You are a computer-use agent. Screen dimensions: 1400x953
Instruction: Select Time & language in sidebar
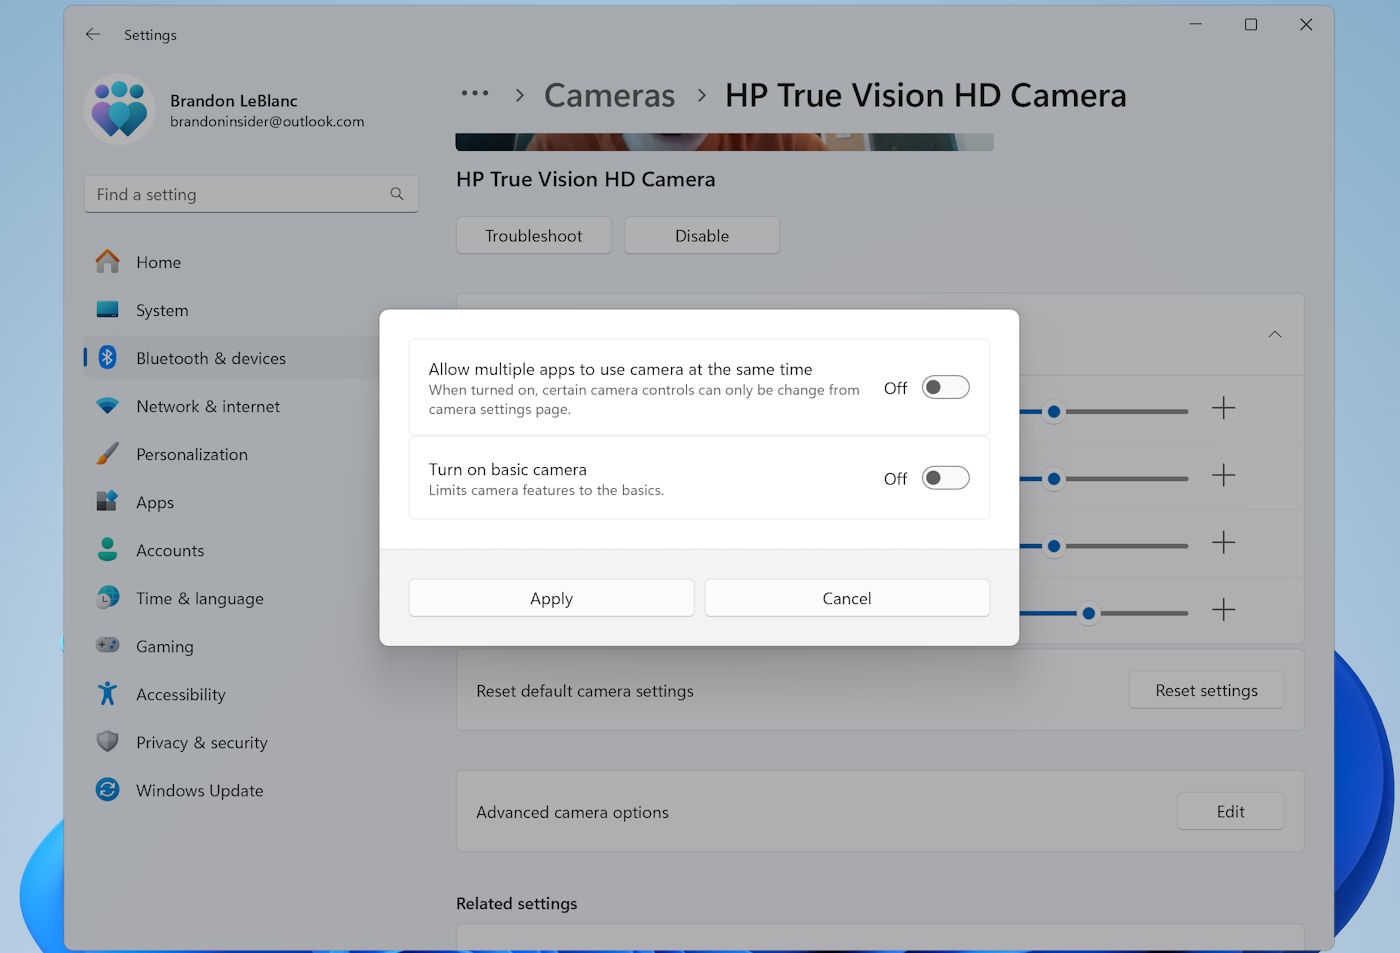(199, 599)
